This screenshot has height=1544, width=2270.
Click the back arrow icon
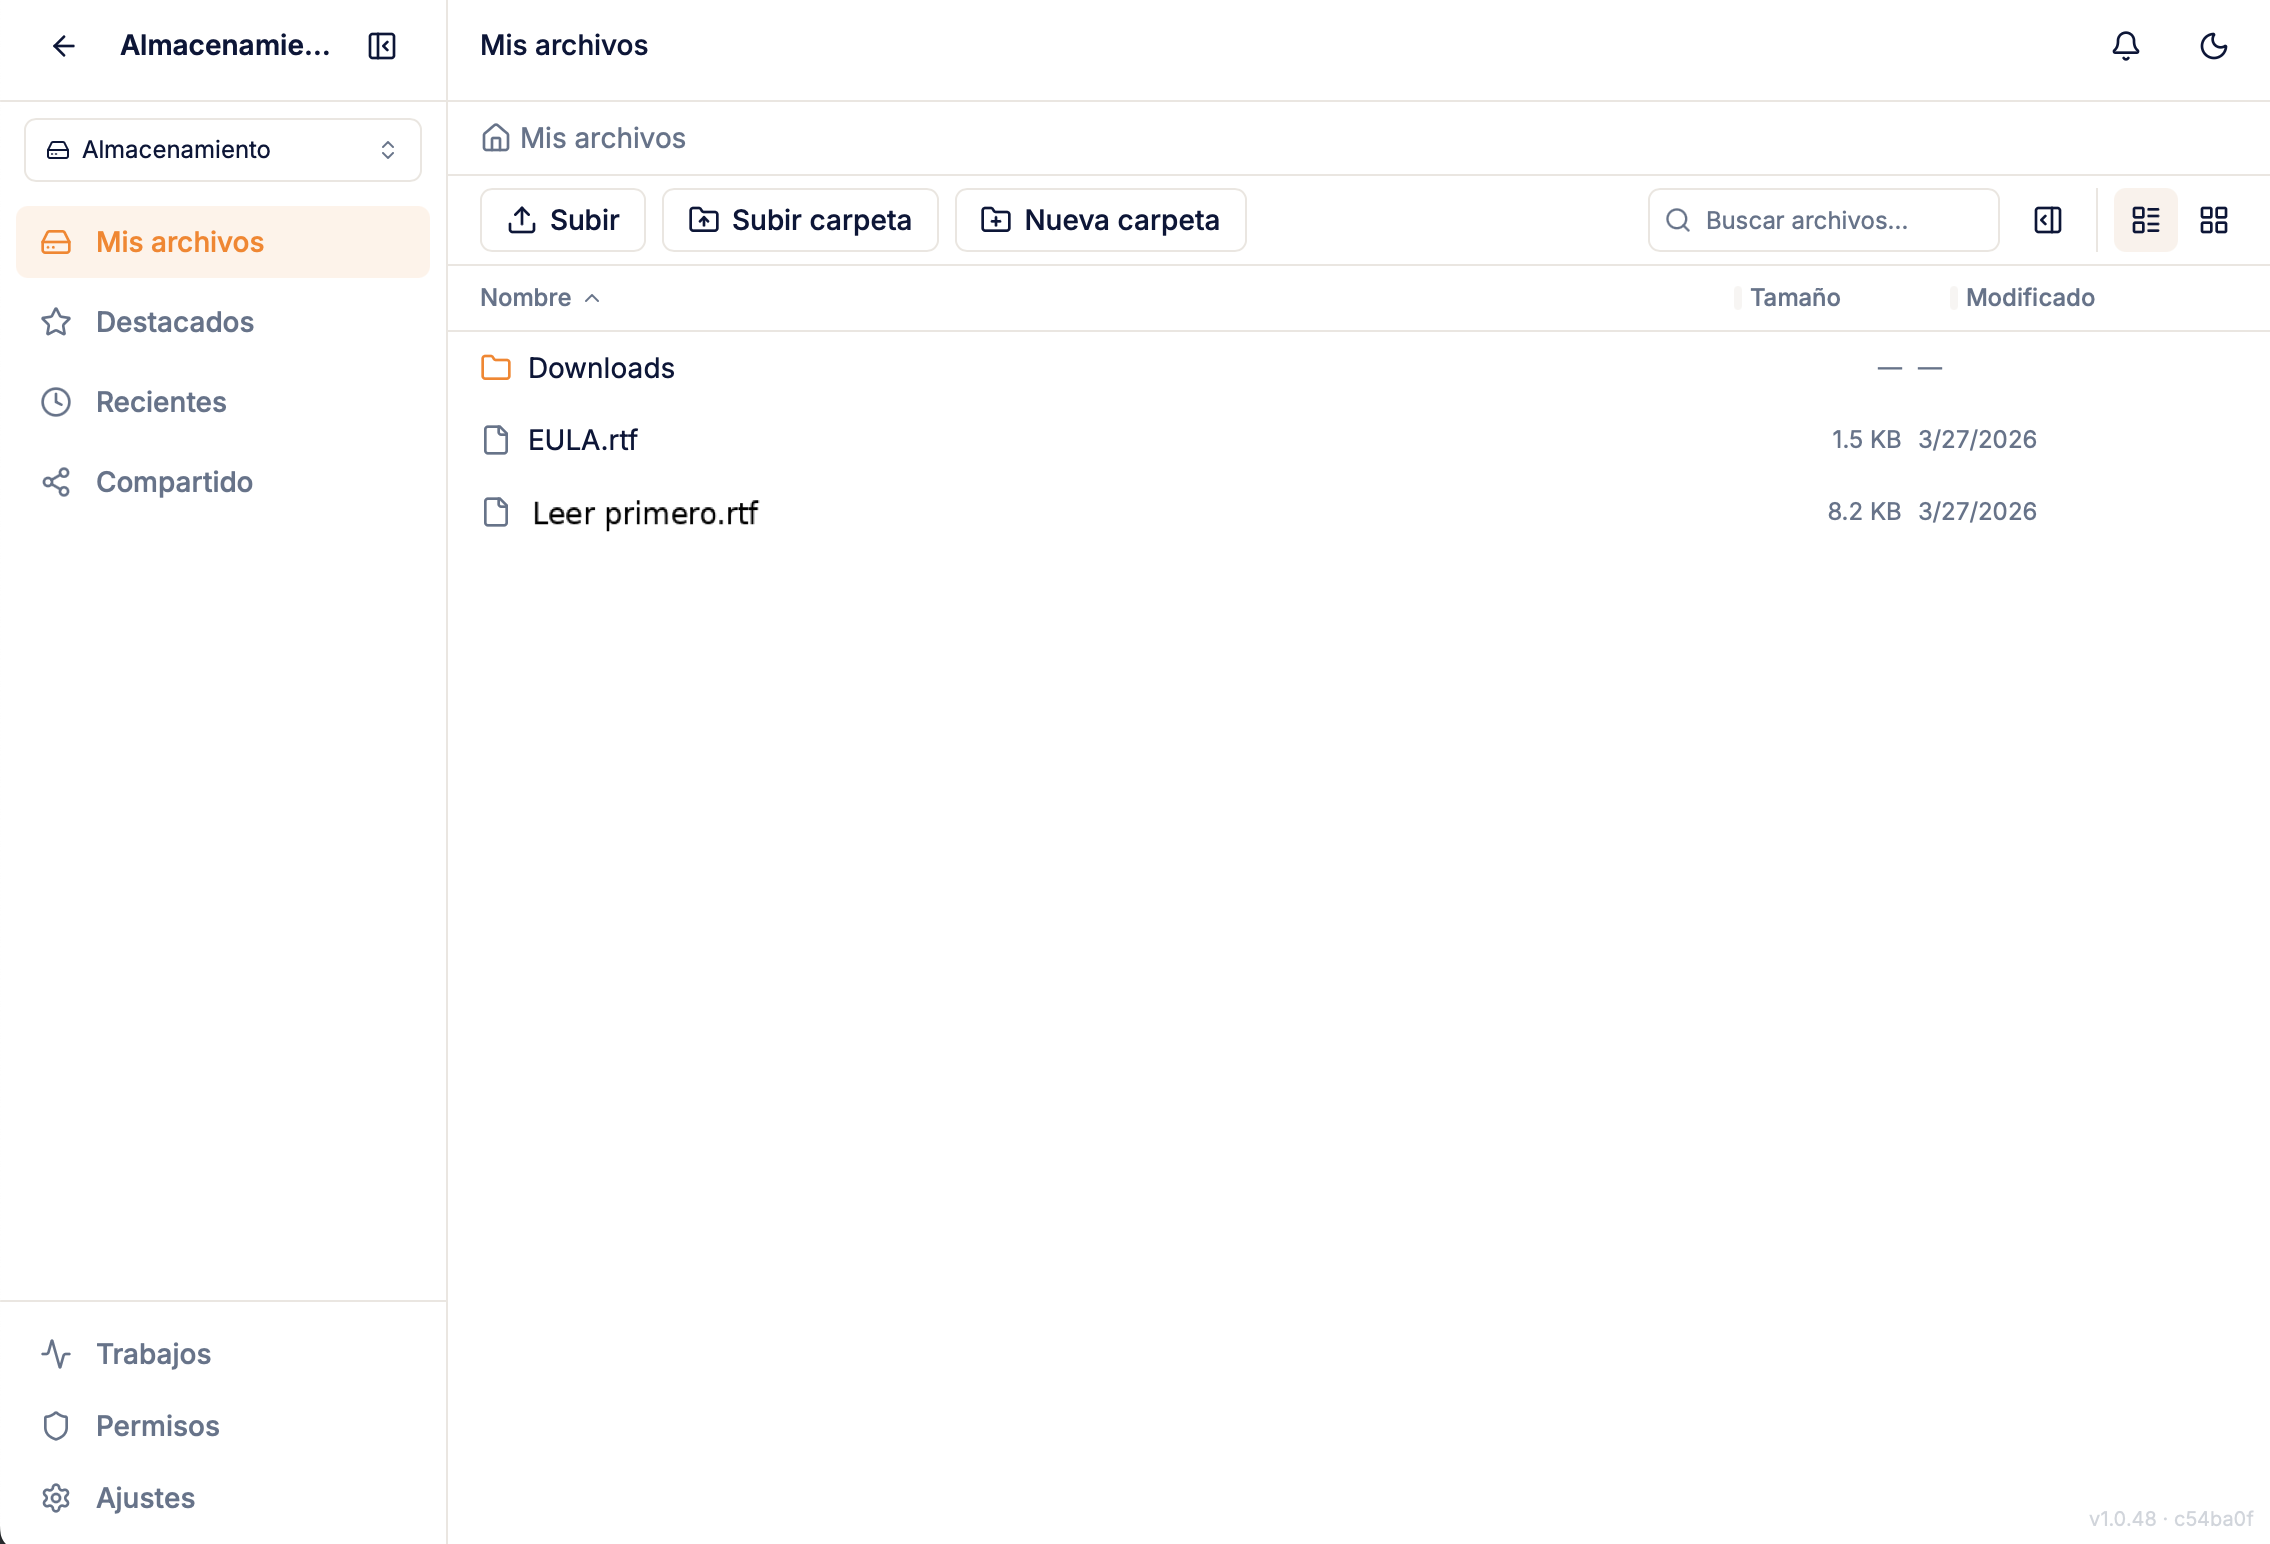coord(64,46)
